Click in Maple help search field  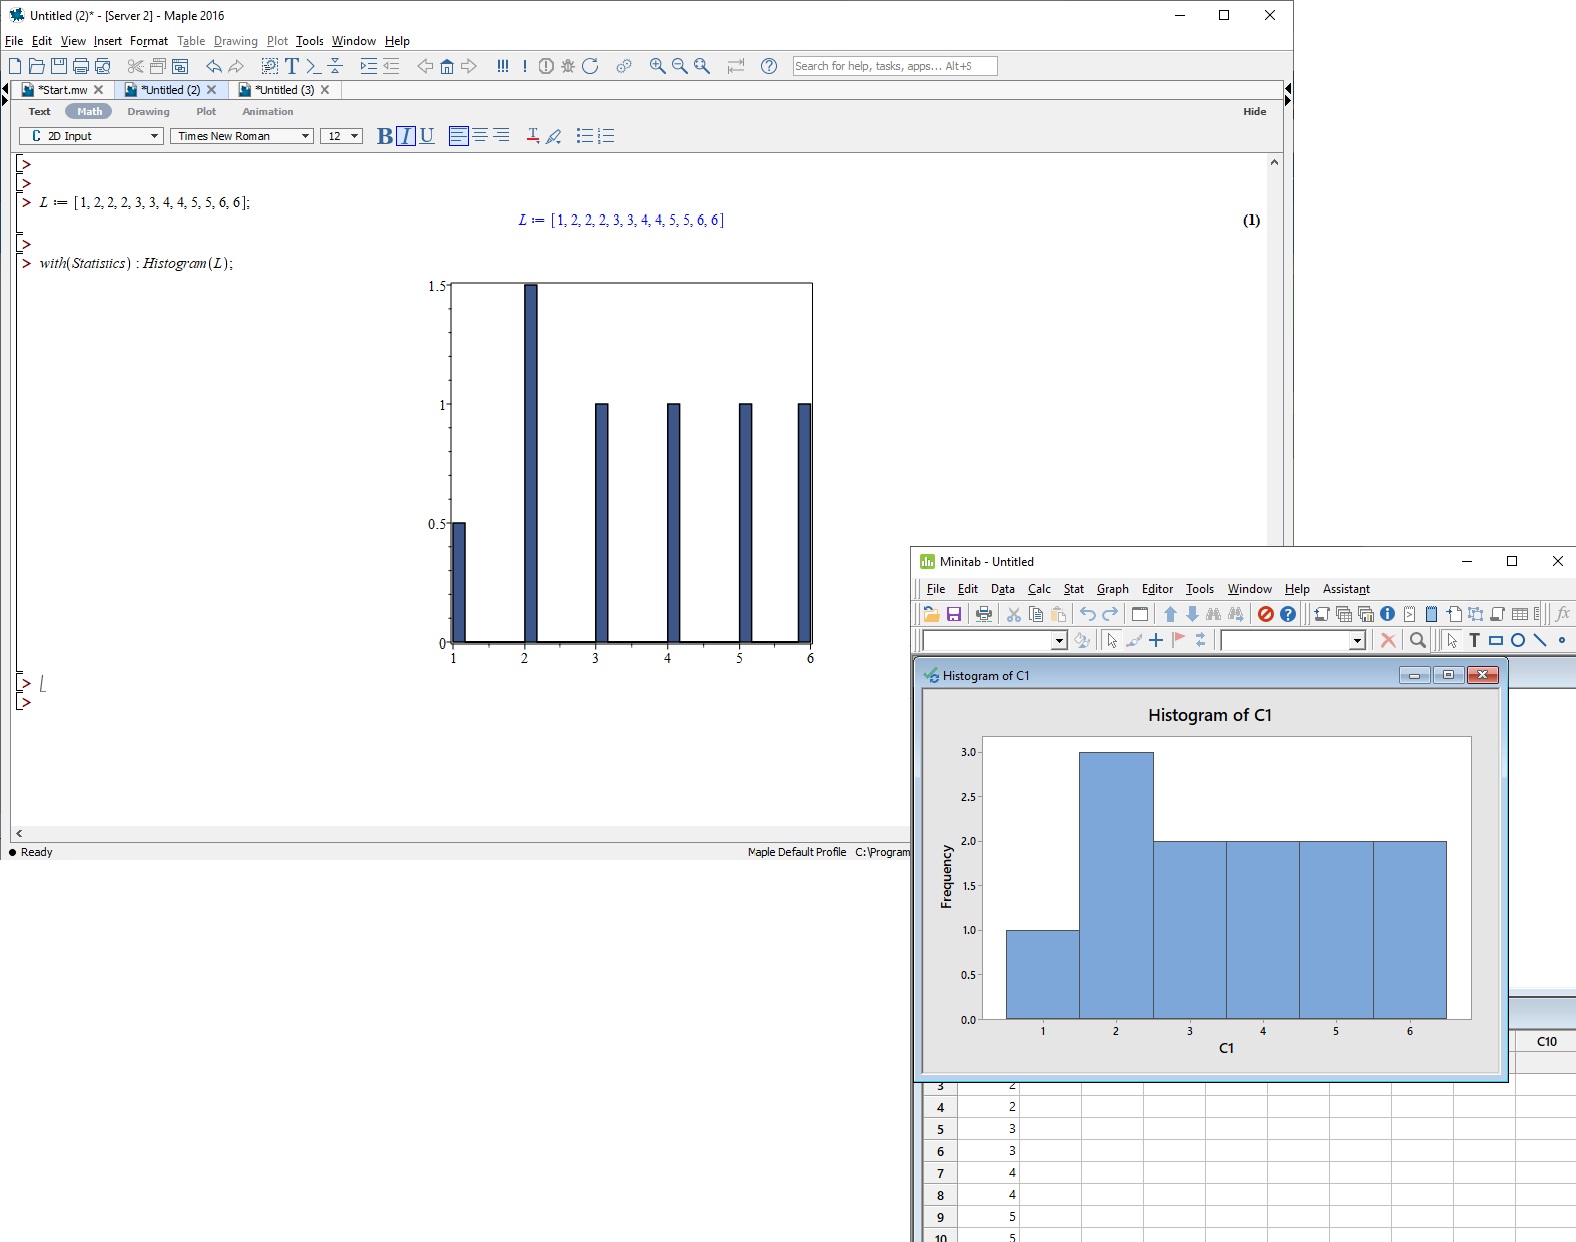point(895,66)
